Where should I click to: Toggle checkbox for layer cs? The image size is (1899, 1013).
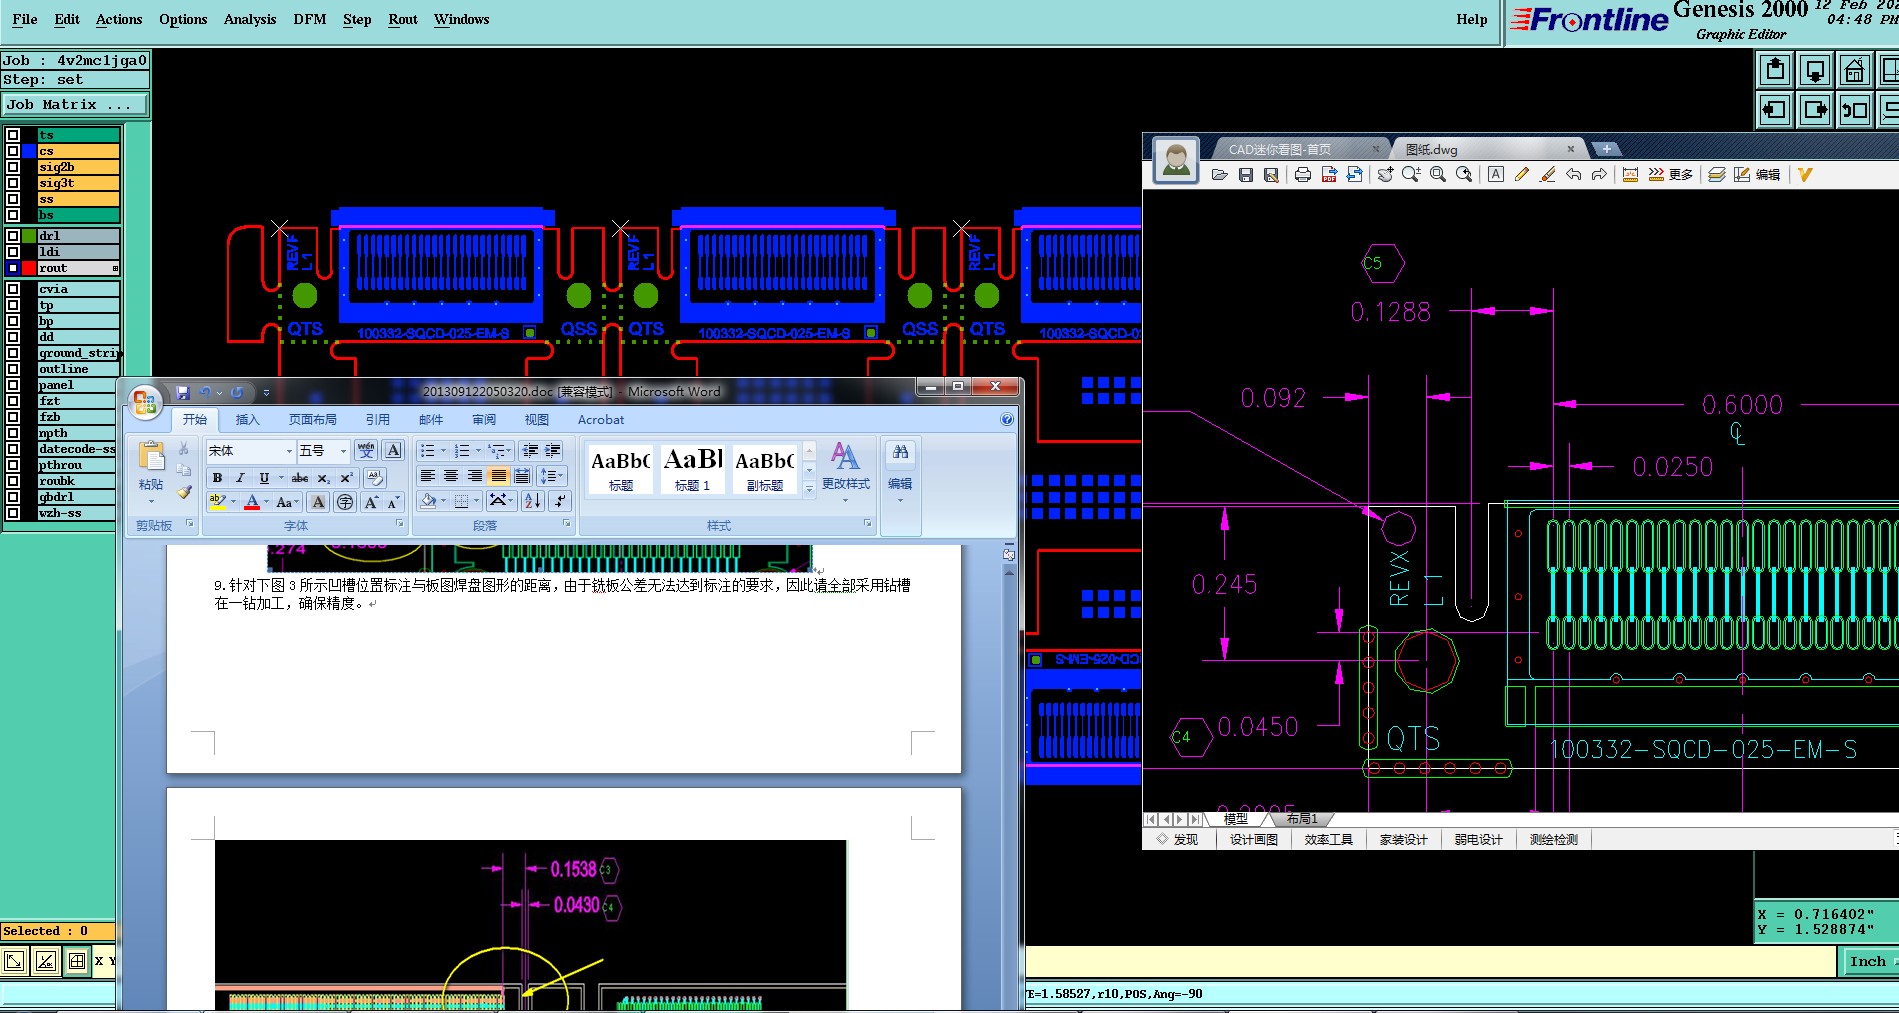(x=13, y=151)
